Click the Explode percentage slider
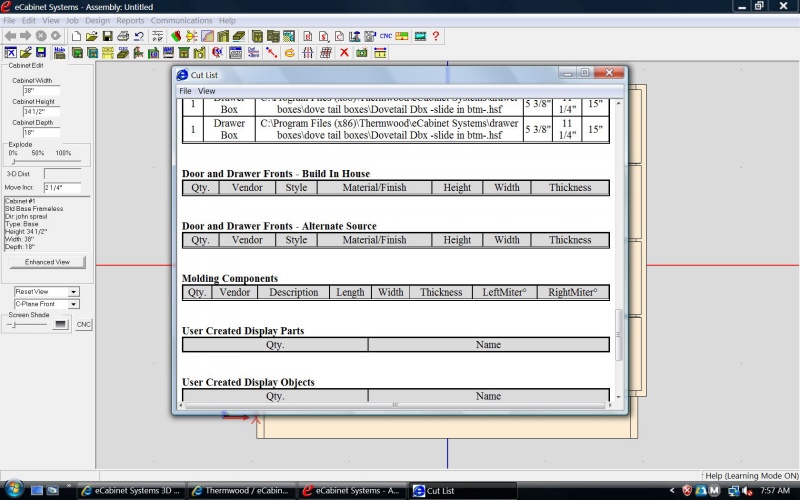 click(46, 161)
